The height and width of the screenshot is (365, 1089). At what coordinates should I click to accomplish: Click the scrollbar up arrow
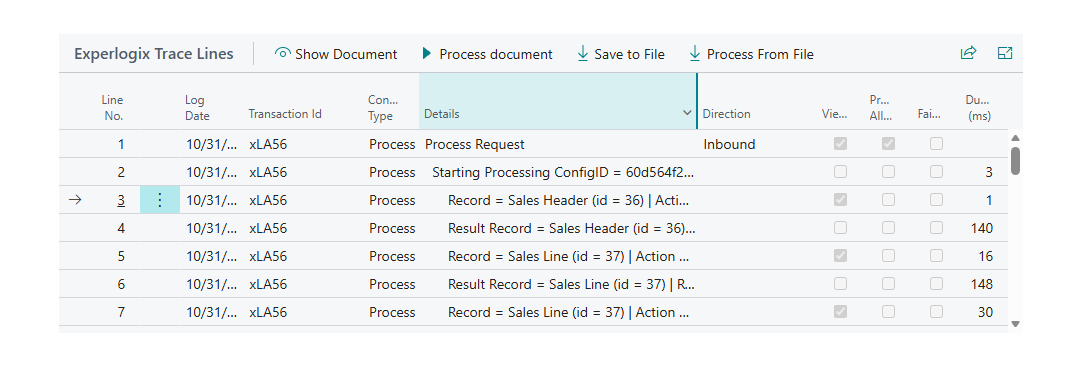tap(1015, 138)
